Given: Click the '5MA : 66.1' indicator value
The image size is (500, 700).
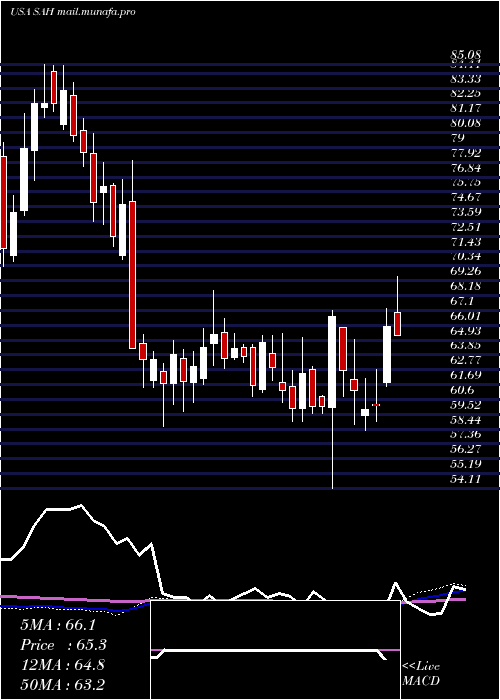Looking at the screenshot, I should tap(58, 625).
